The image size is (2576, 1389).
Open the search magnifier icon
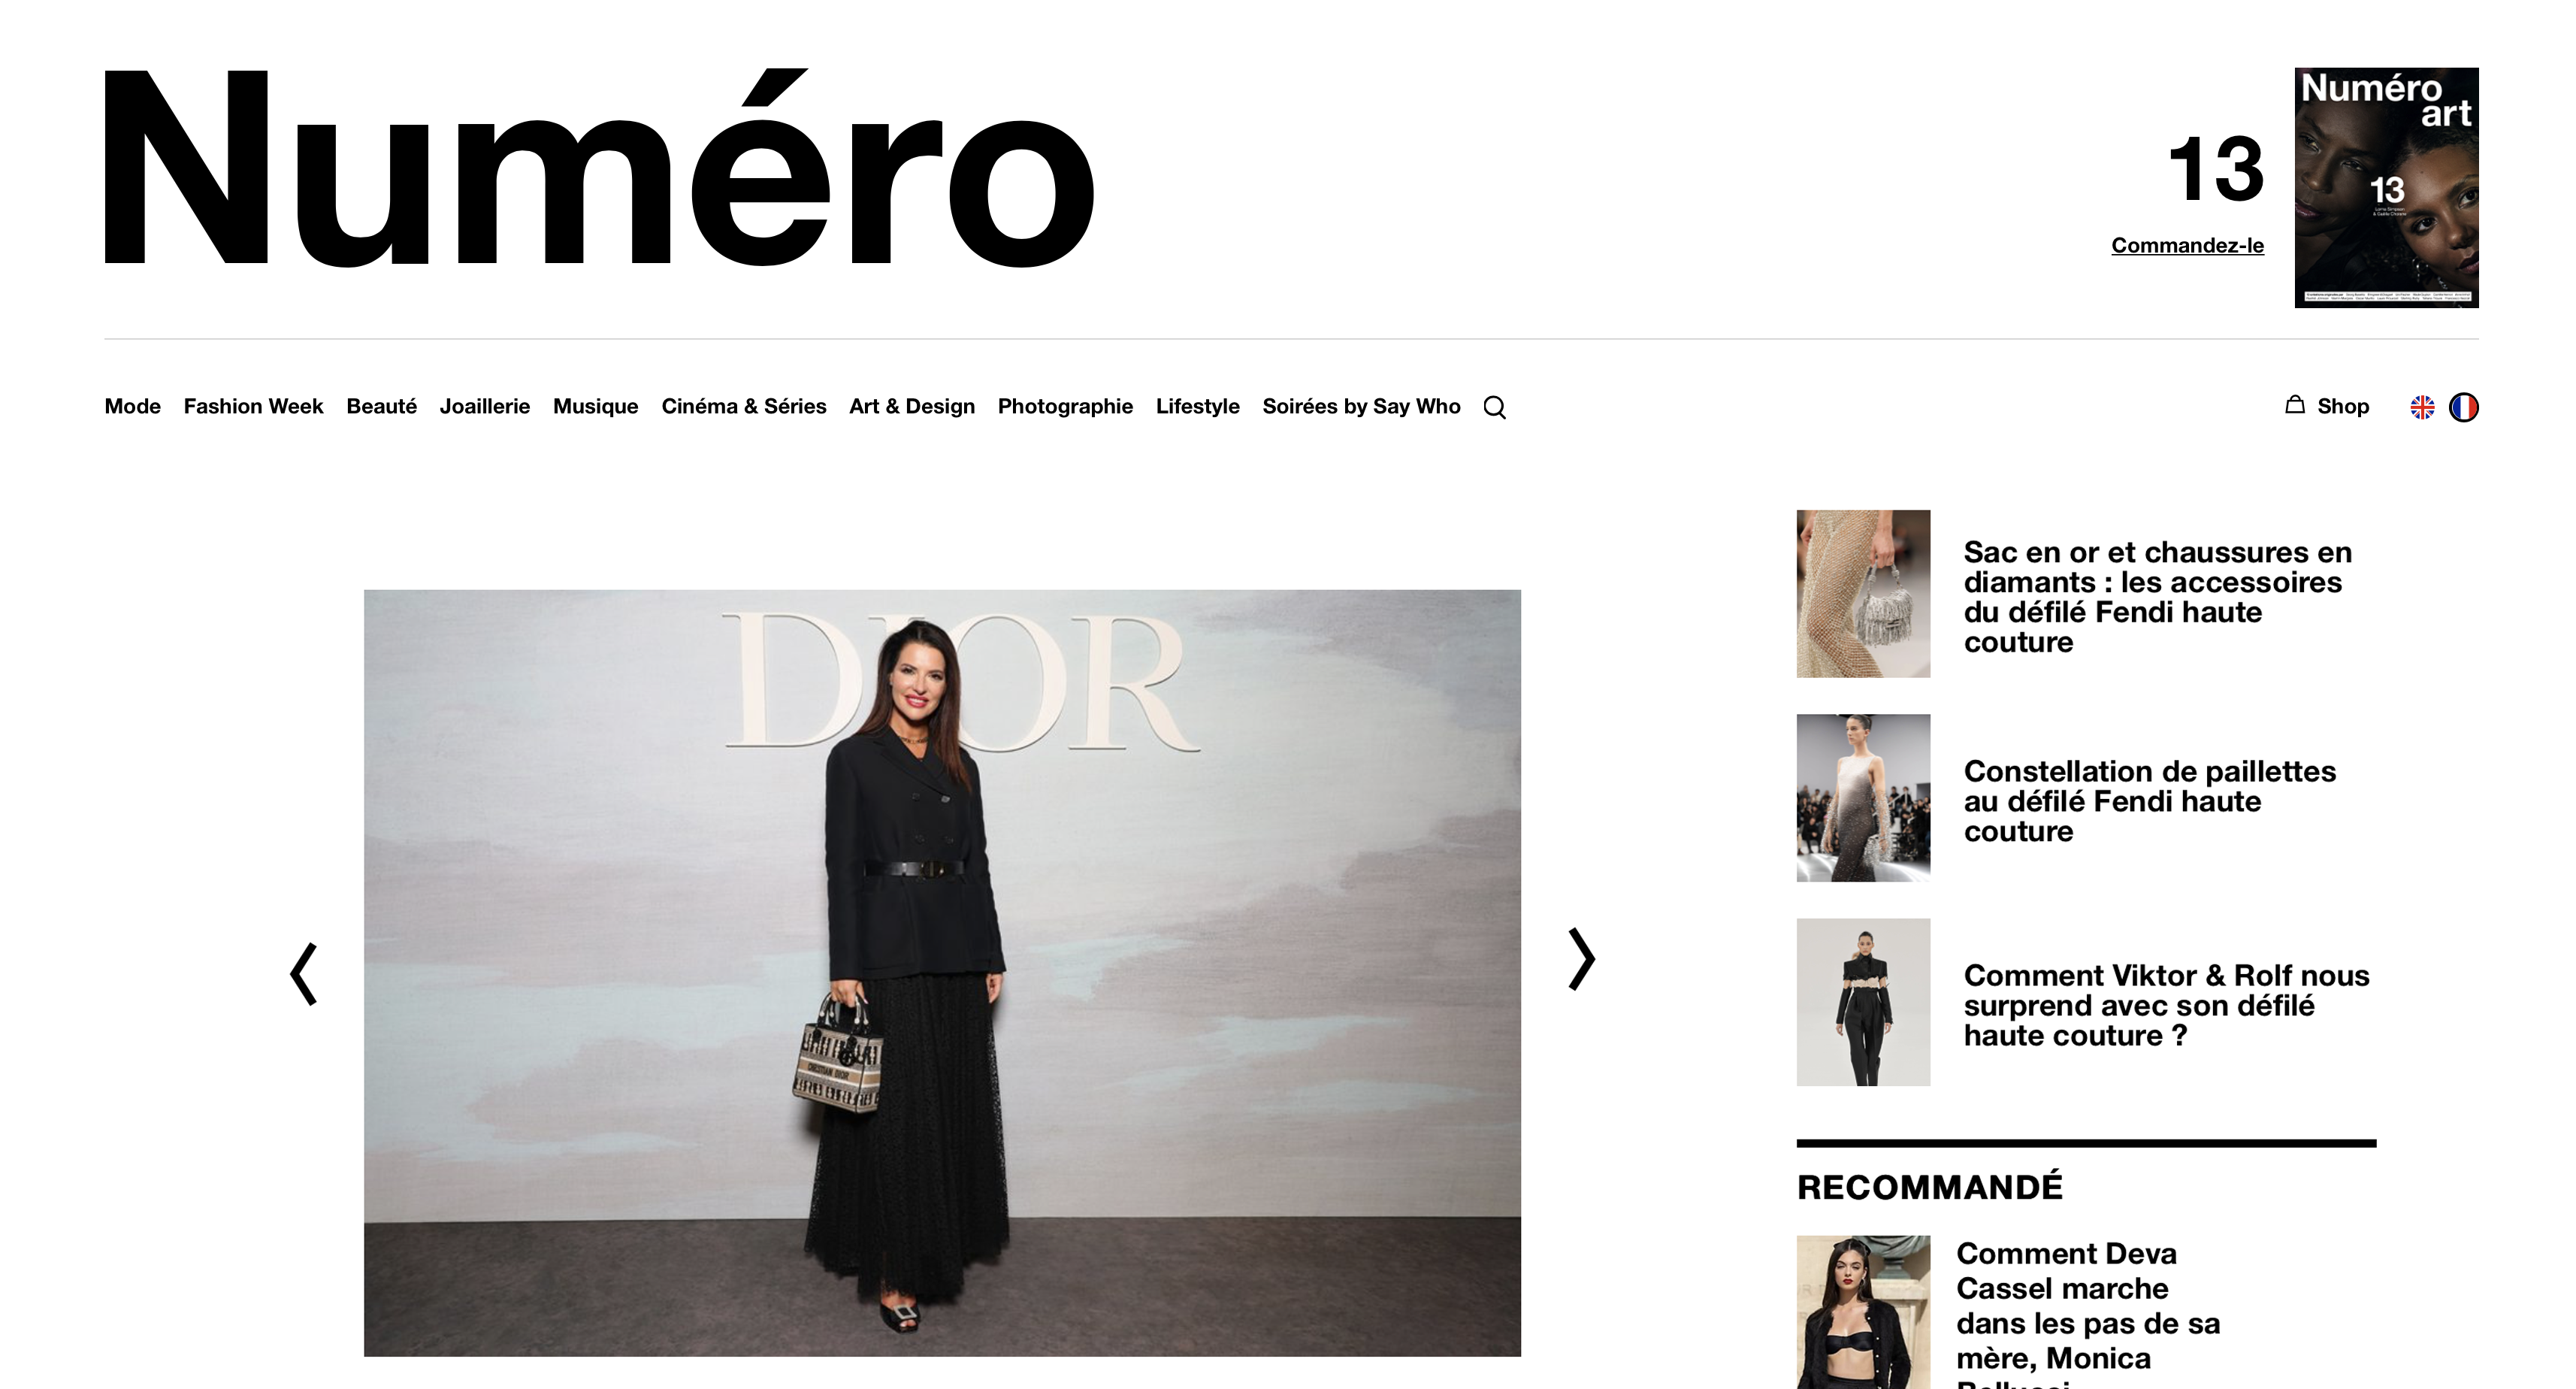click(x=1494, y=407)
